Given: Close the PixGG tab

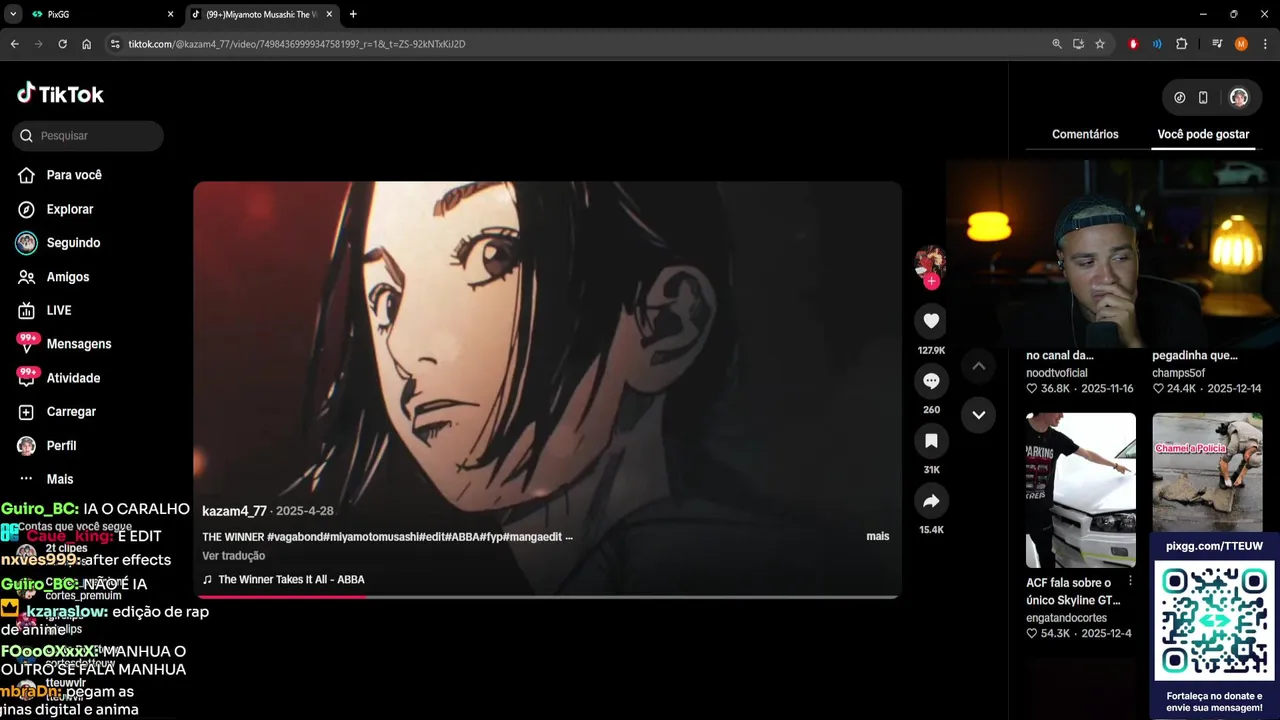Looking at the screenshot, I should [x=170, y=14].
